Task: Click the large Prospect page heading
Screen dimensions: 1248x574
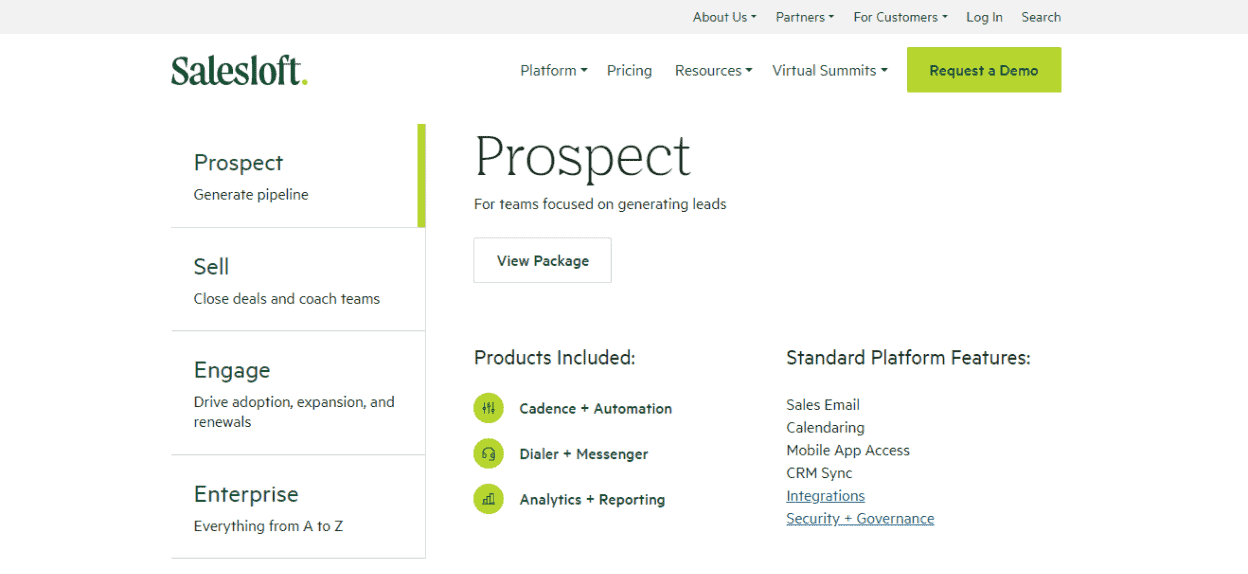Action: coord(582,157)
